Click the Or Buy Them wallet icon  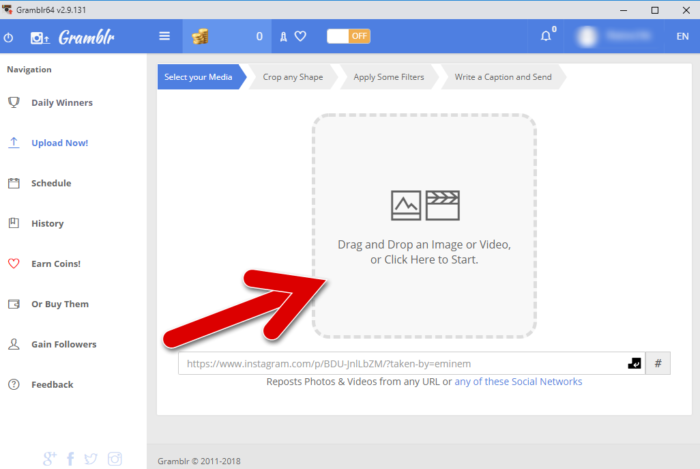(14, 304)
